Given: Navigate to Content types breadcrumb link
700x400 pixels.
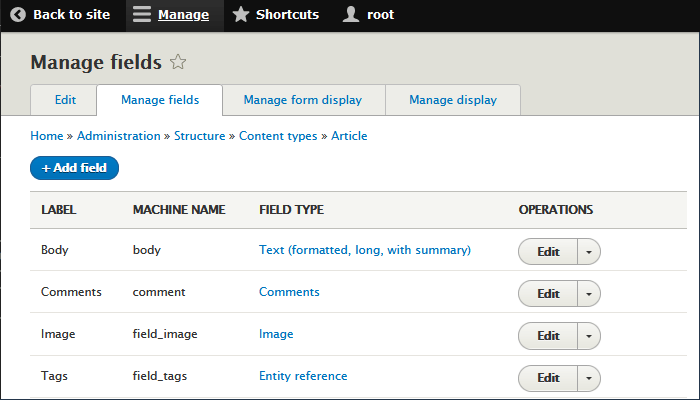Looking at the screenshot, I should pos(278,136).
